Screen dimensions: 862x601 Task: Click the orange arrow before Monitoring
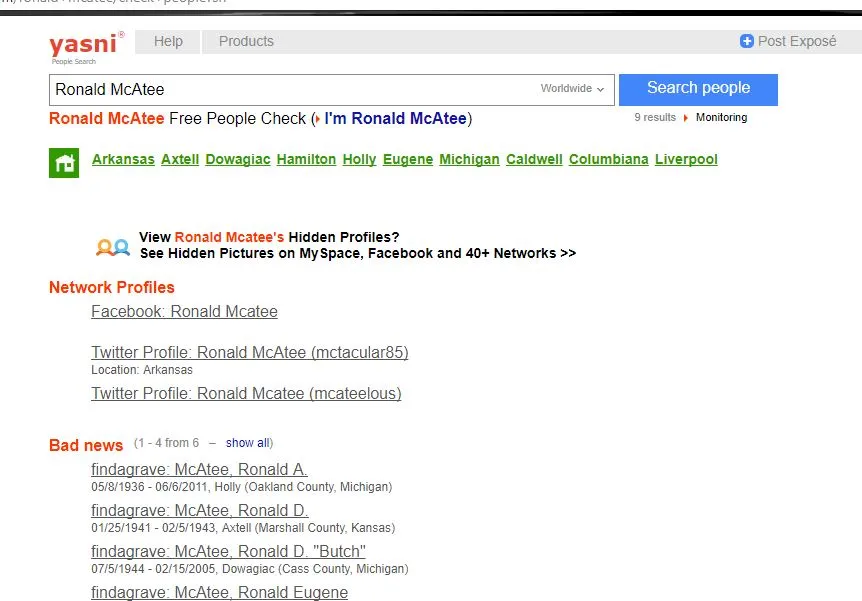click(x=686, y=118)
